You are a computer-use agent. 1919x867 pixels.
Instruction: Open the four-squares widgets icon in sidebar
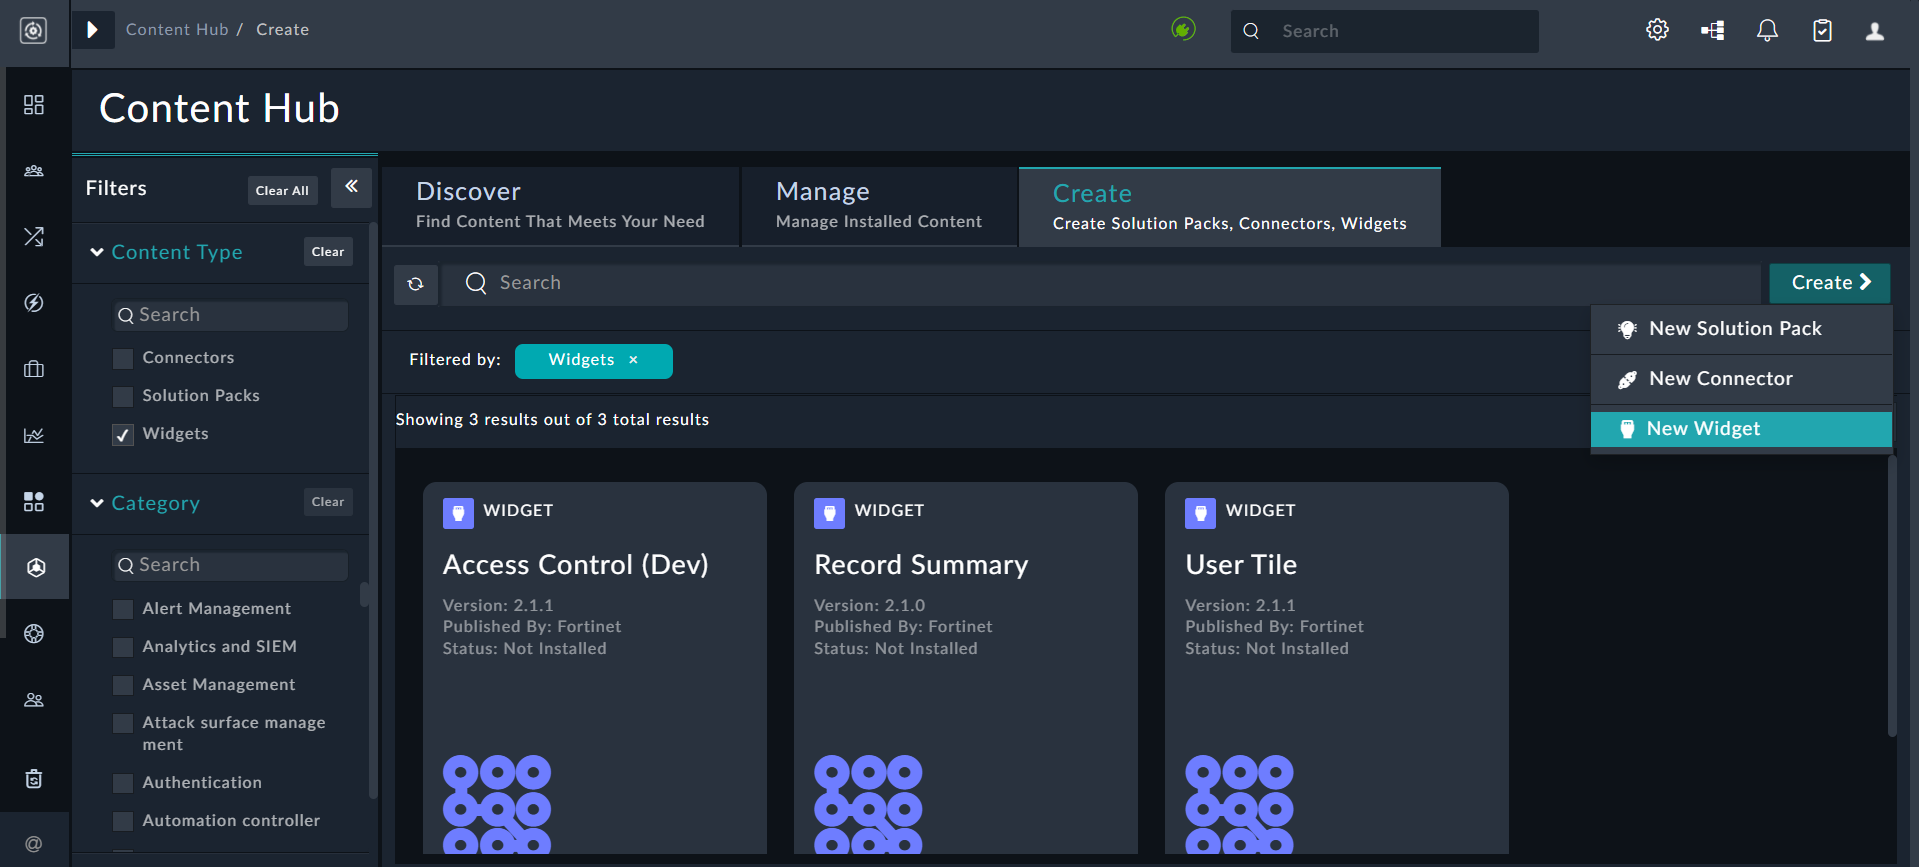tap(34, 501)
